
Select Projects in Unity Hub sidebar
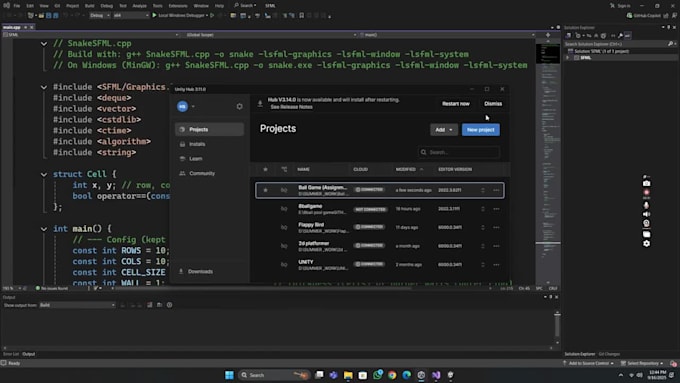[210, 129]
